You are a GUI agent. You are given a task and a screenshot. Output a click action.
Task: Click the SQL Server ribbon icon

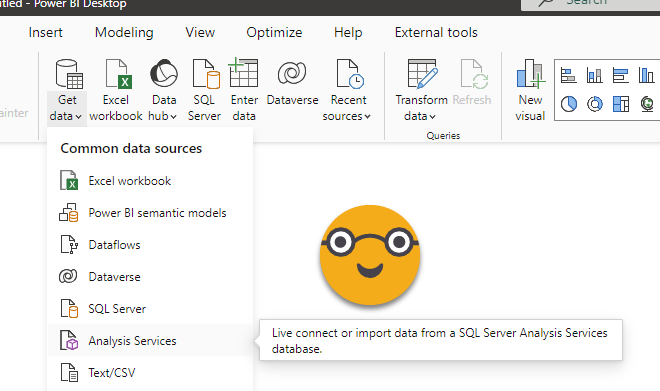206,74
